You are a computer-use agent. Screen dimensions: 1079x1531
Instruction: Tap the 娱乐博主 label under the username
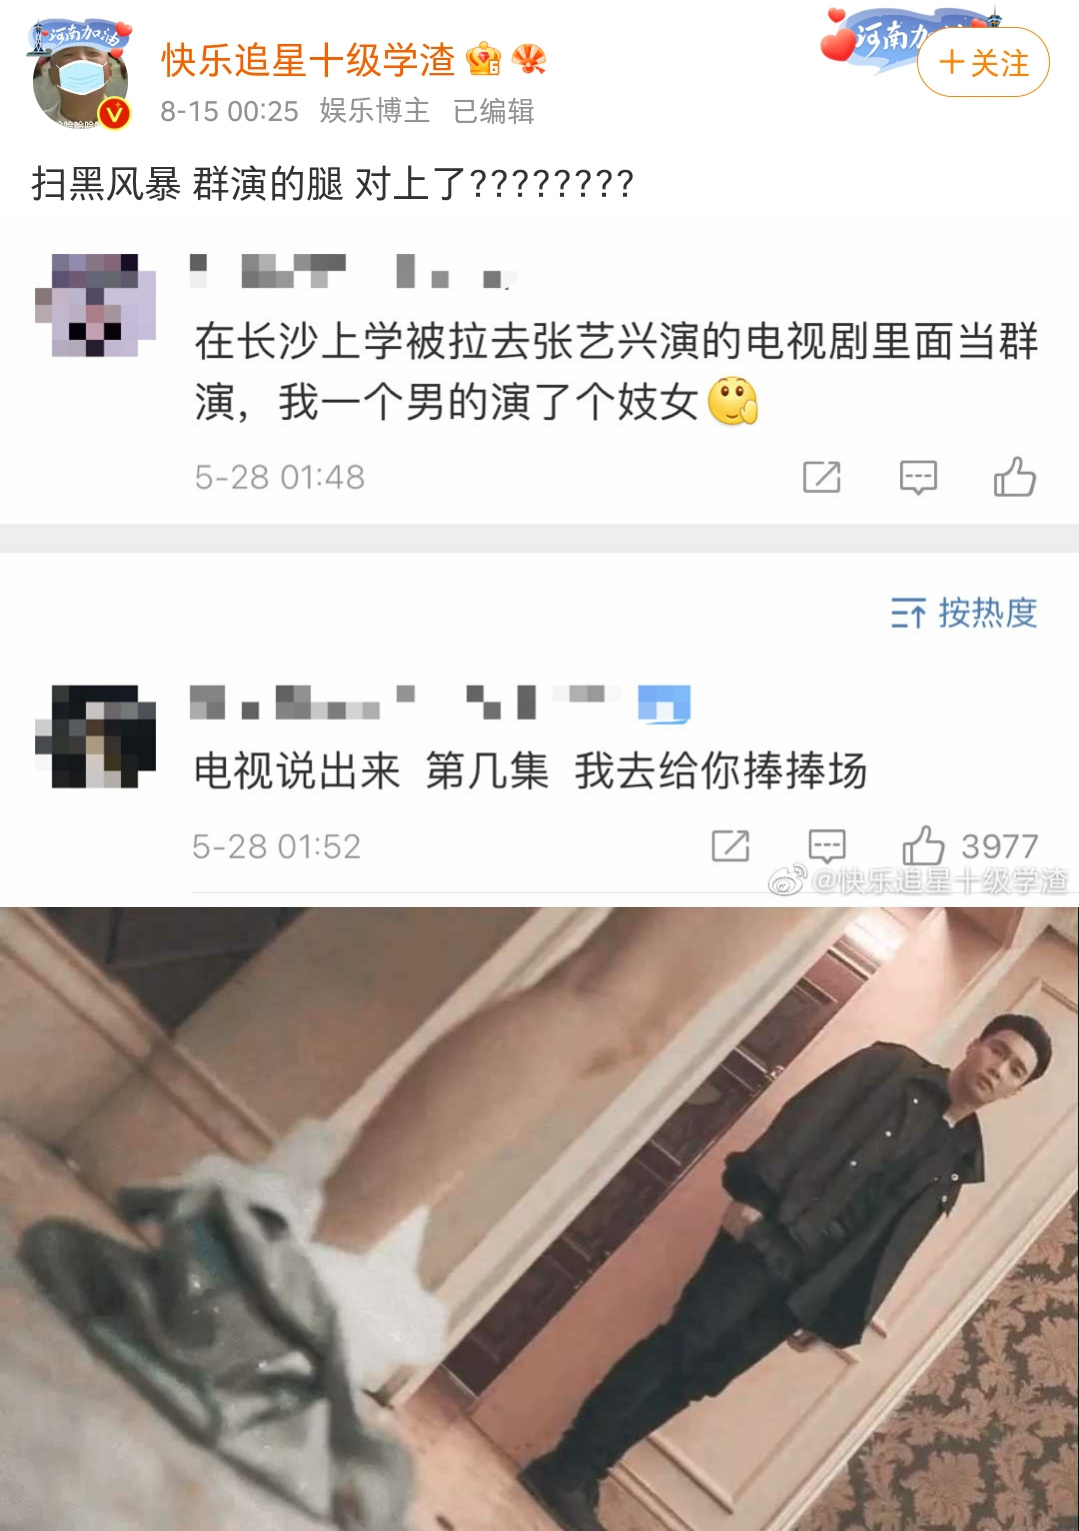[x=375, y=111]
